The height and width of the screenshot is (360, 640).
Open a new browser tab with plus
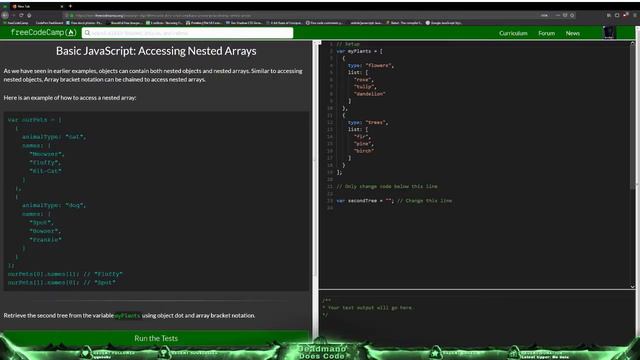[70, 6]
